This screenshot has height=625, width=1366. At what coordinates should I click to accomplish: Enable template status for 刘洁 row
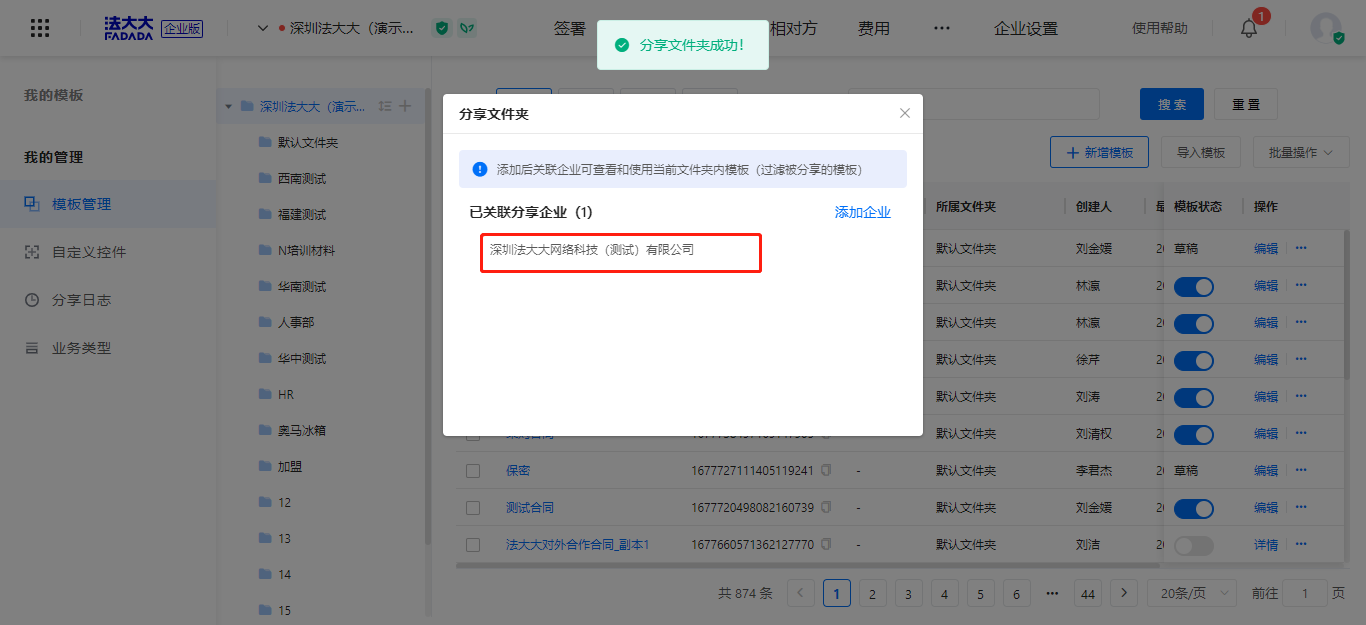1193,545
